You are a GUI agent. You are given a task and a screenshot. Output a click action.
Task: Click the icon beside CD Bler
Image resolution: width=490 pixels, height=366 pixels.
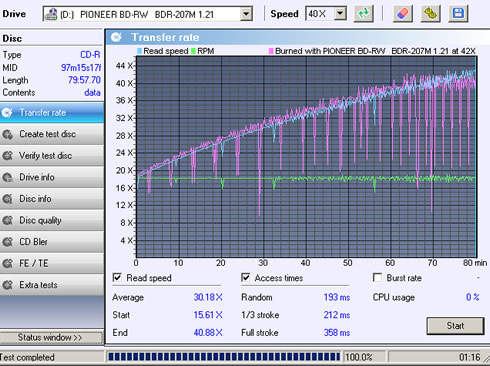(x=7, y=242)
